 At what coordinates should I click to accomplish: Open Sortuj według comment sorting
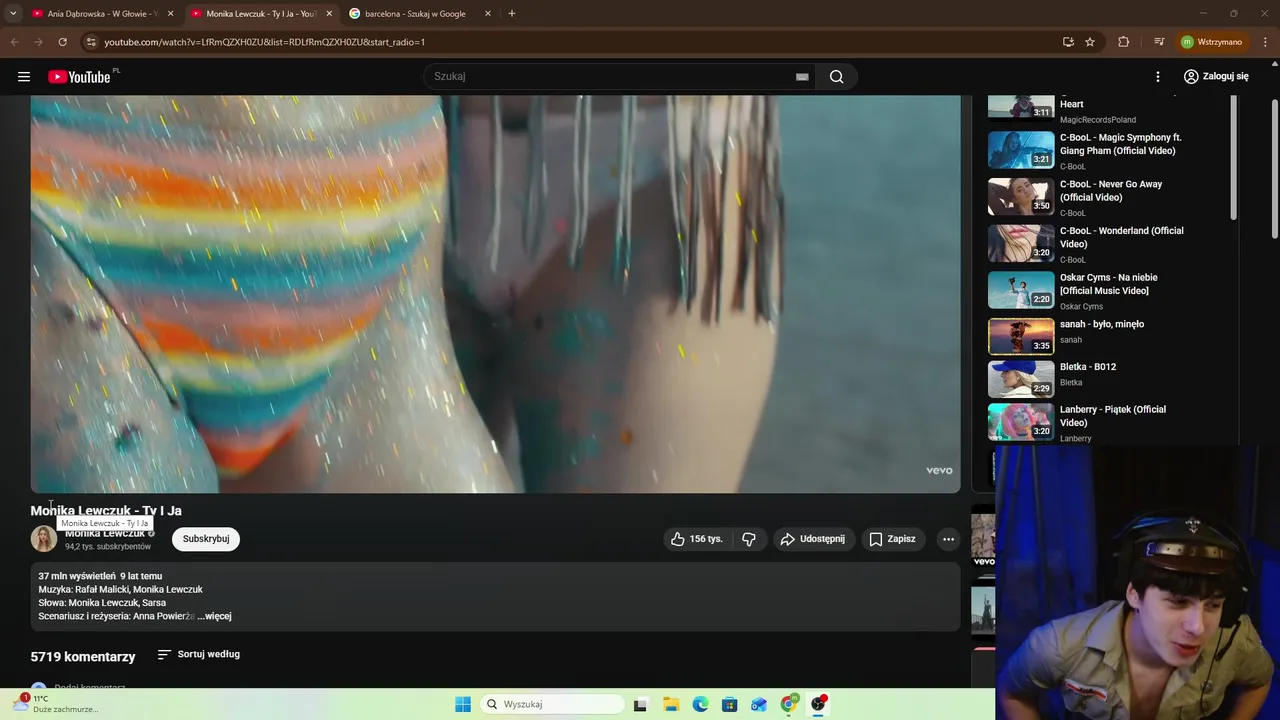[199, 654]
